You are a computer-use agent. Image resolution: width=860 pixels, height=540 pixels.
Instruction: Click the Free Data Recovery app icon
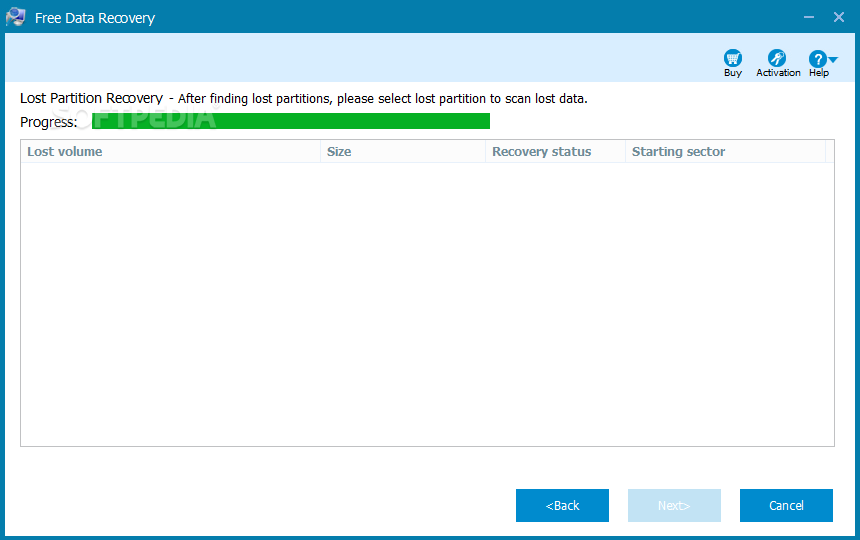15,17
